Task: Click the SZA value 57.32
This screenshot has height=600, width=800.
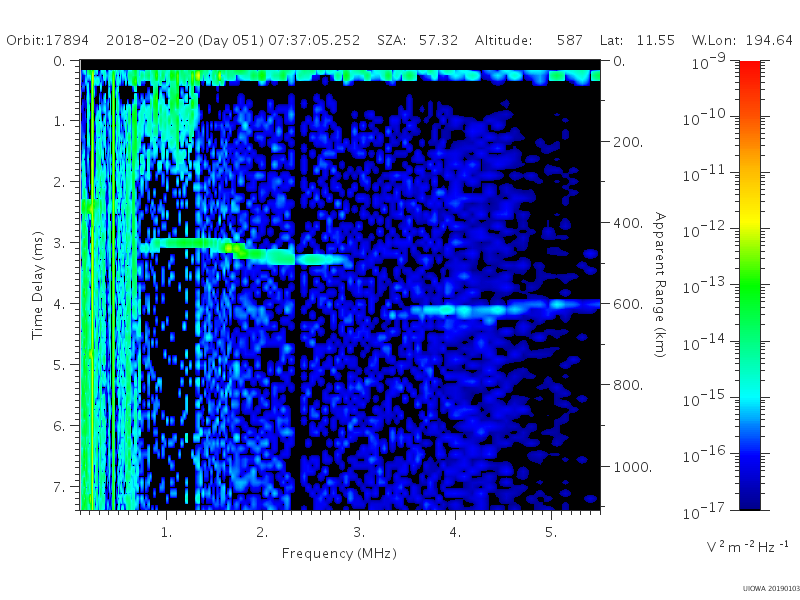Action: tap(438, 40)
